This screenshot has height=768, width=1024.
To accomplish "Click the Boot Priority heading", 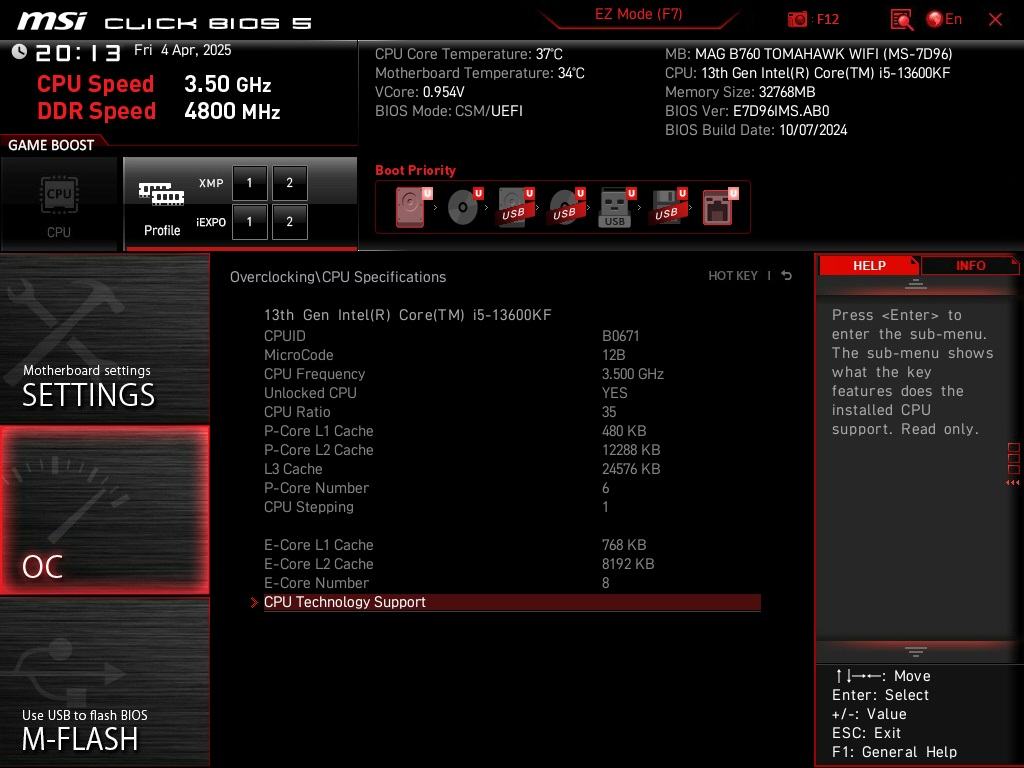I will pos(415,170).
